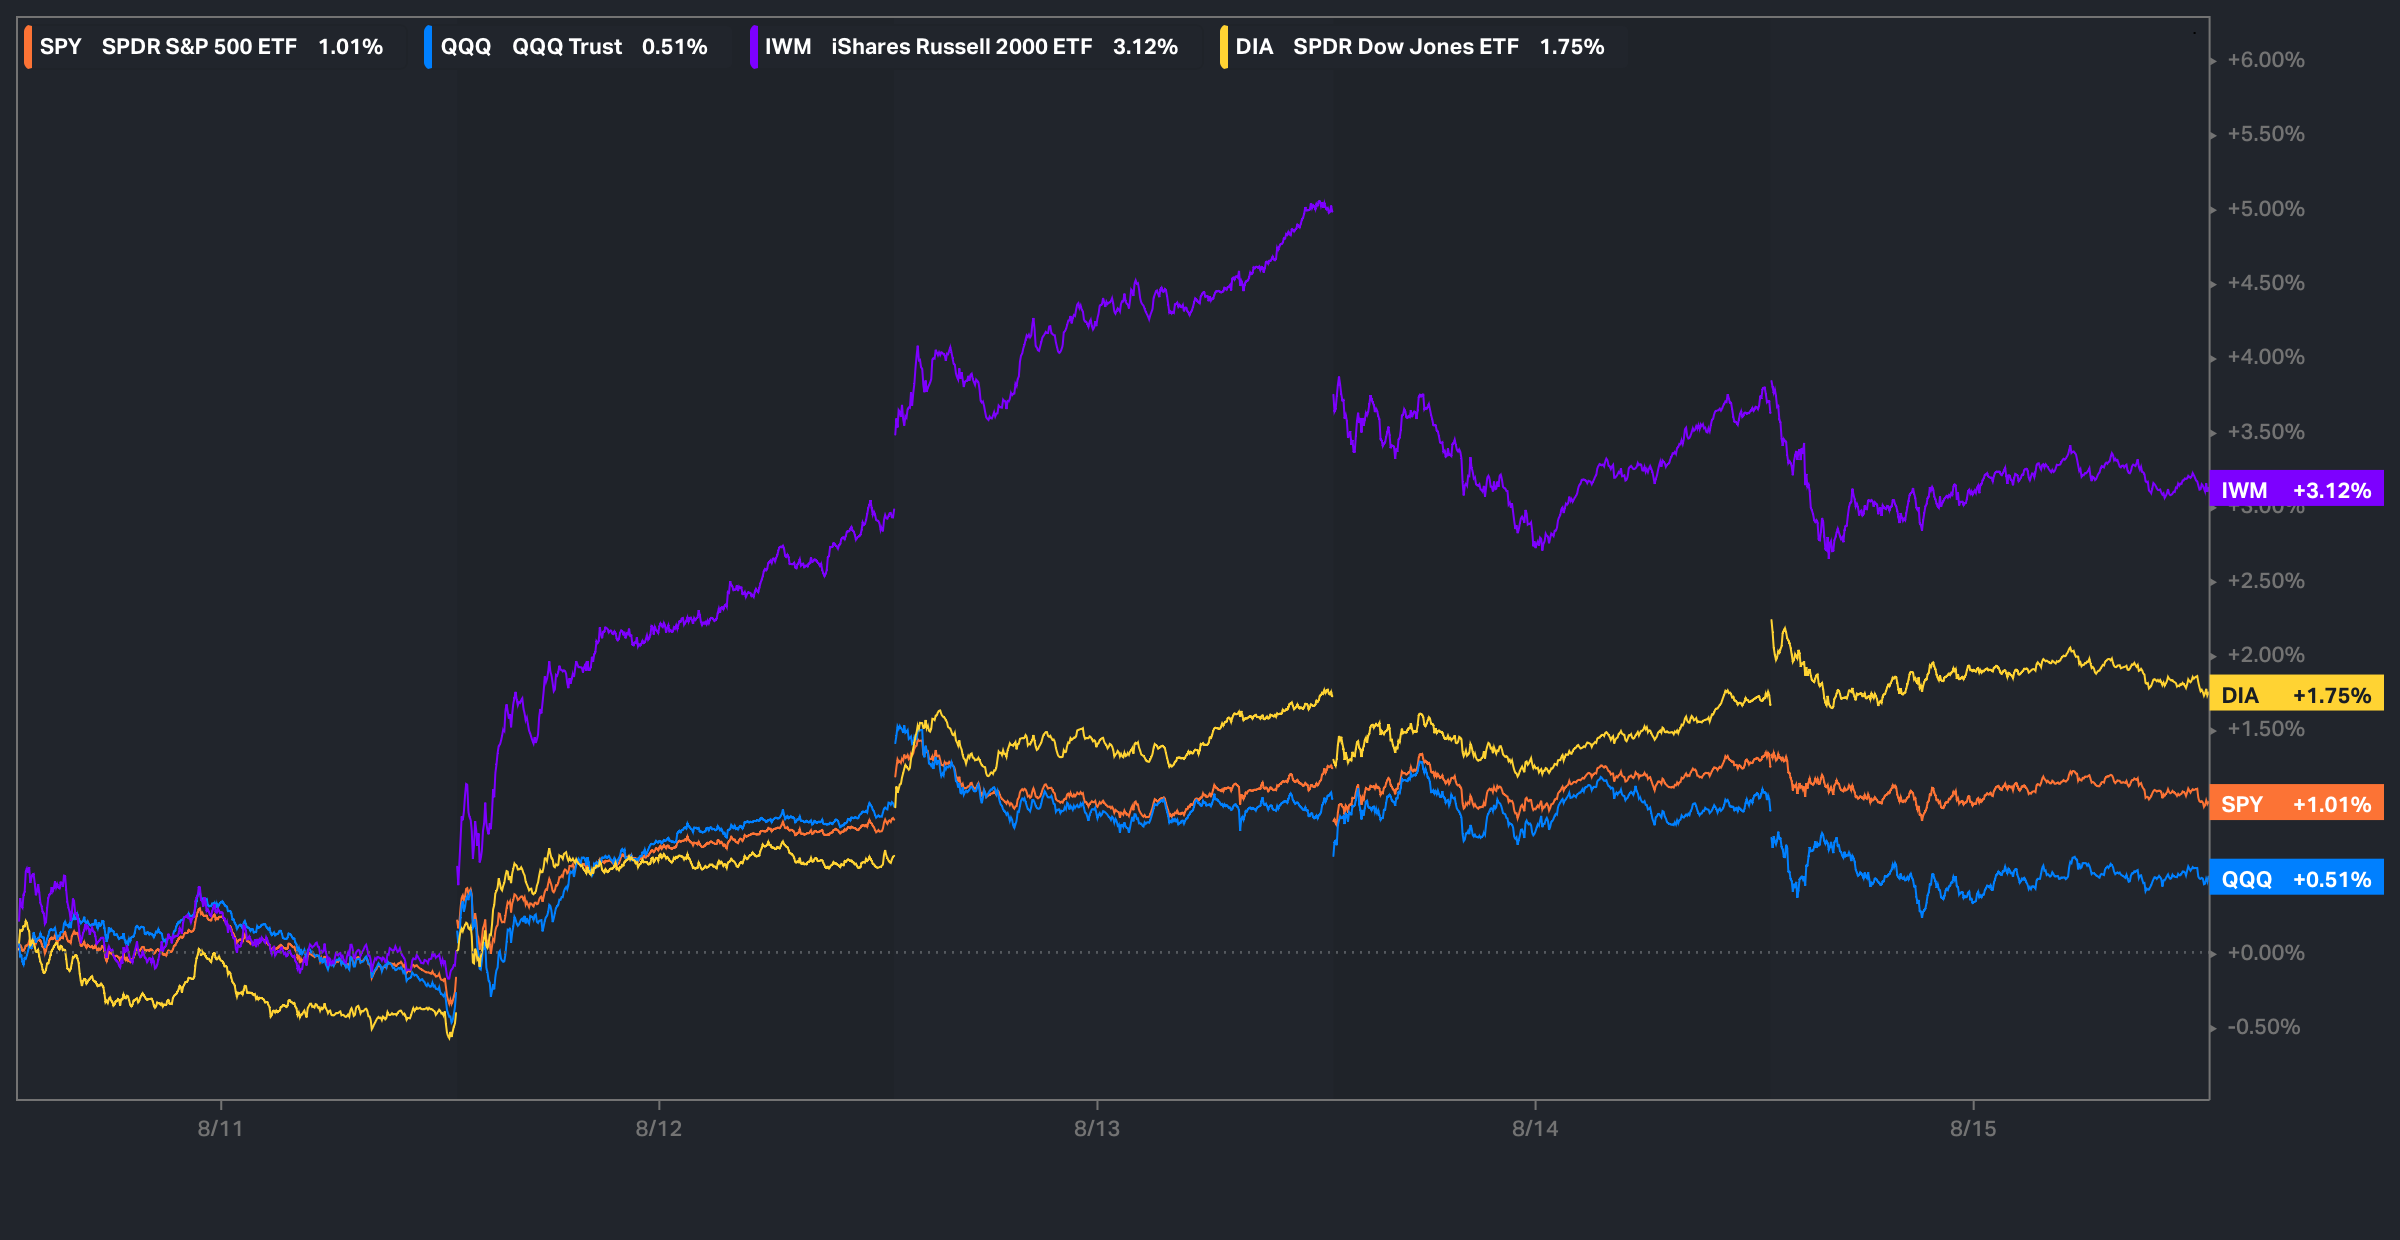Viewport: 2400px width, 1240px height.
Task: Click the purple IWM color marker in legend
Action: tap(753, 47)
